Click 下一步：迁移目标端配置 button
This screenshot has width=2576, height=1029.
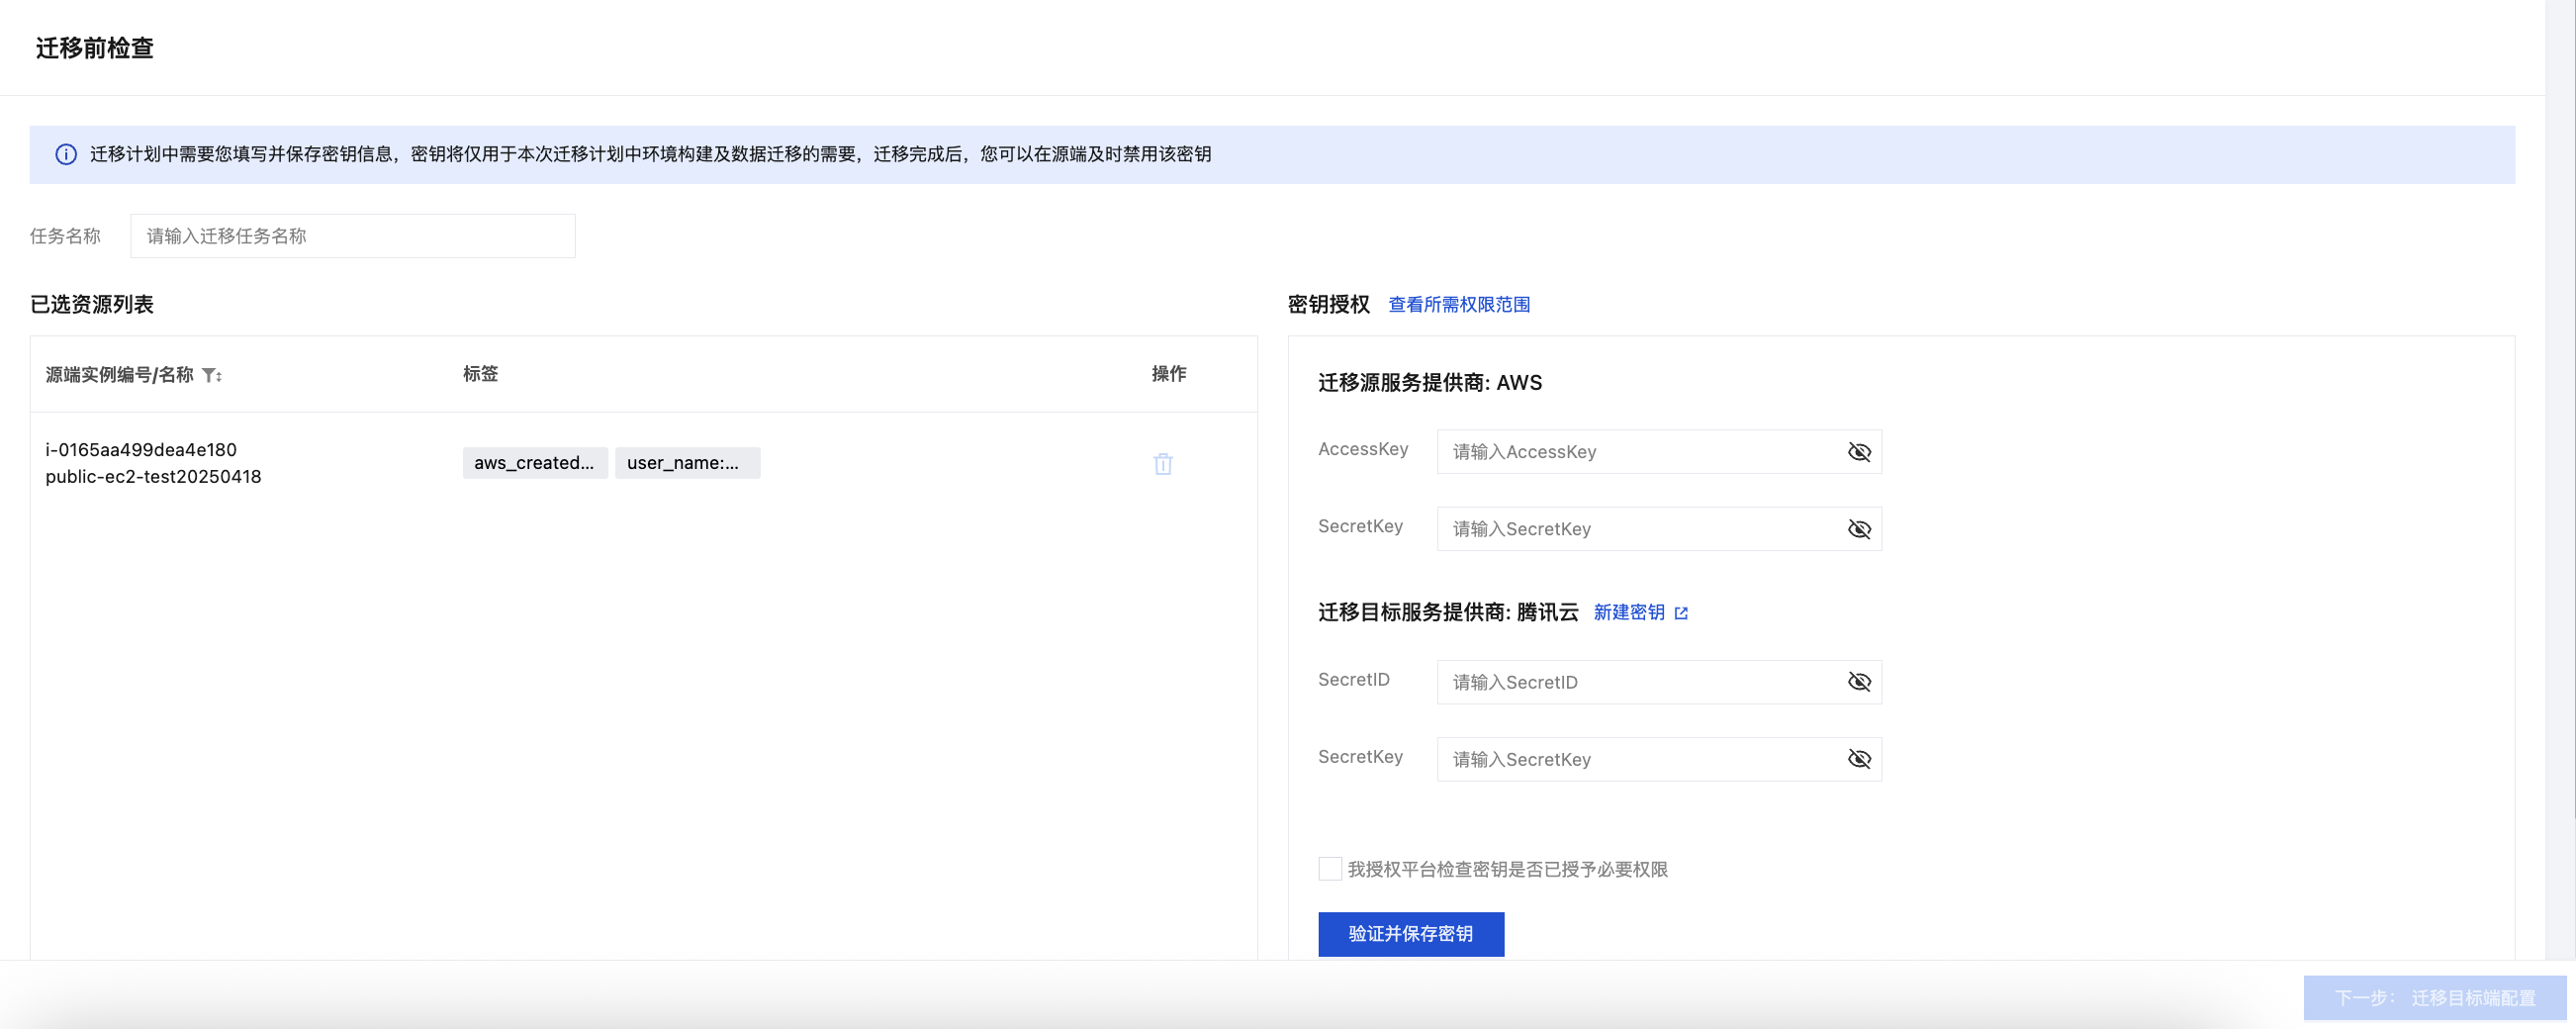click(x=2434, y=997)
